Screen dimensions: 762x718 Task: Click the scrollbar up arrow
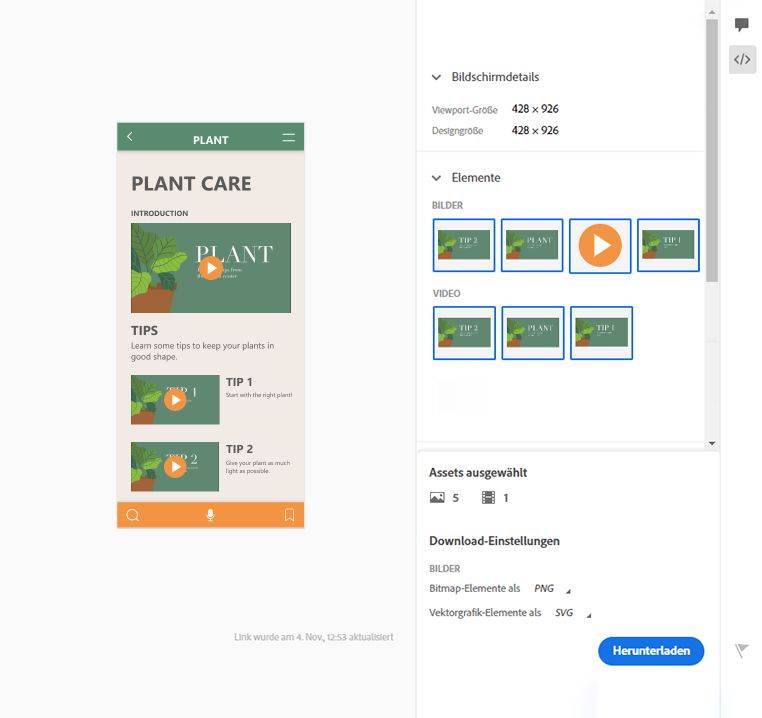pyautogui.click(x=712, y=12)
